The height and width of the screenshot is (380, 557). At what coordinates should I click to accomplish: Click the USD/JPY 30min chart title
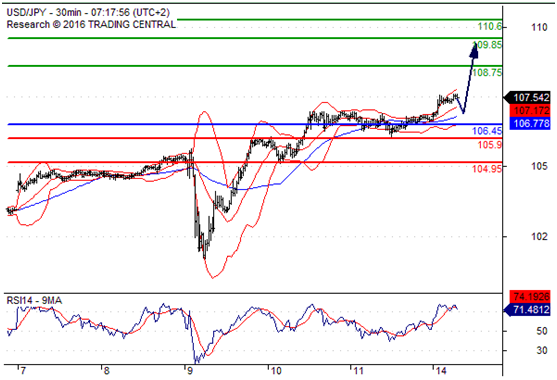tap(88, 12)
